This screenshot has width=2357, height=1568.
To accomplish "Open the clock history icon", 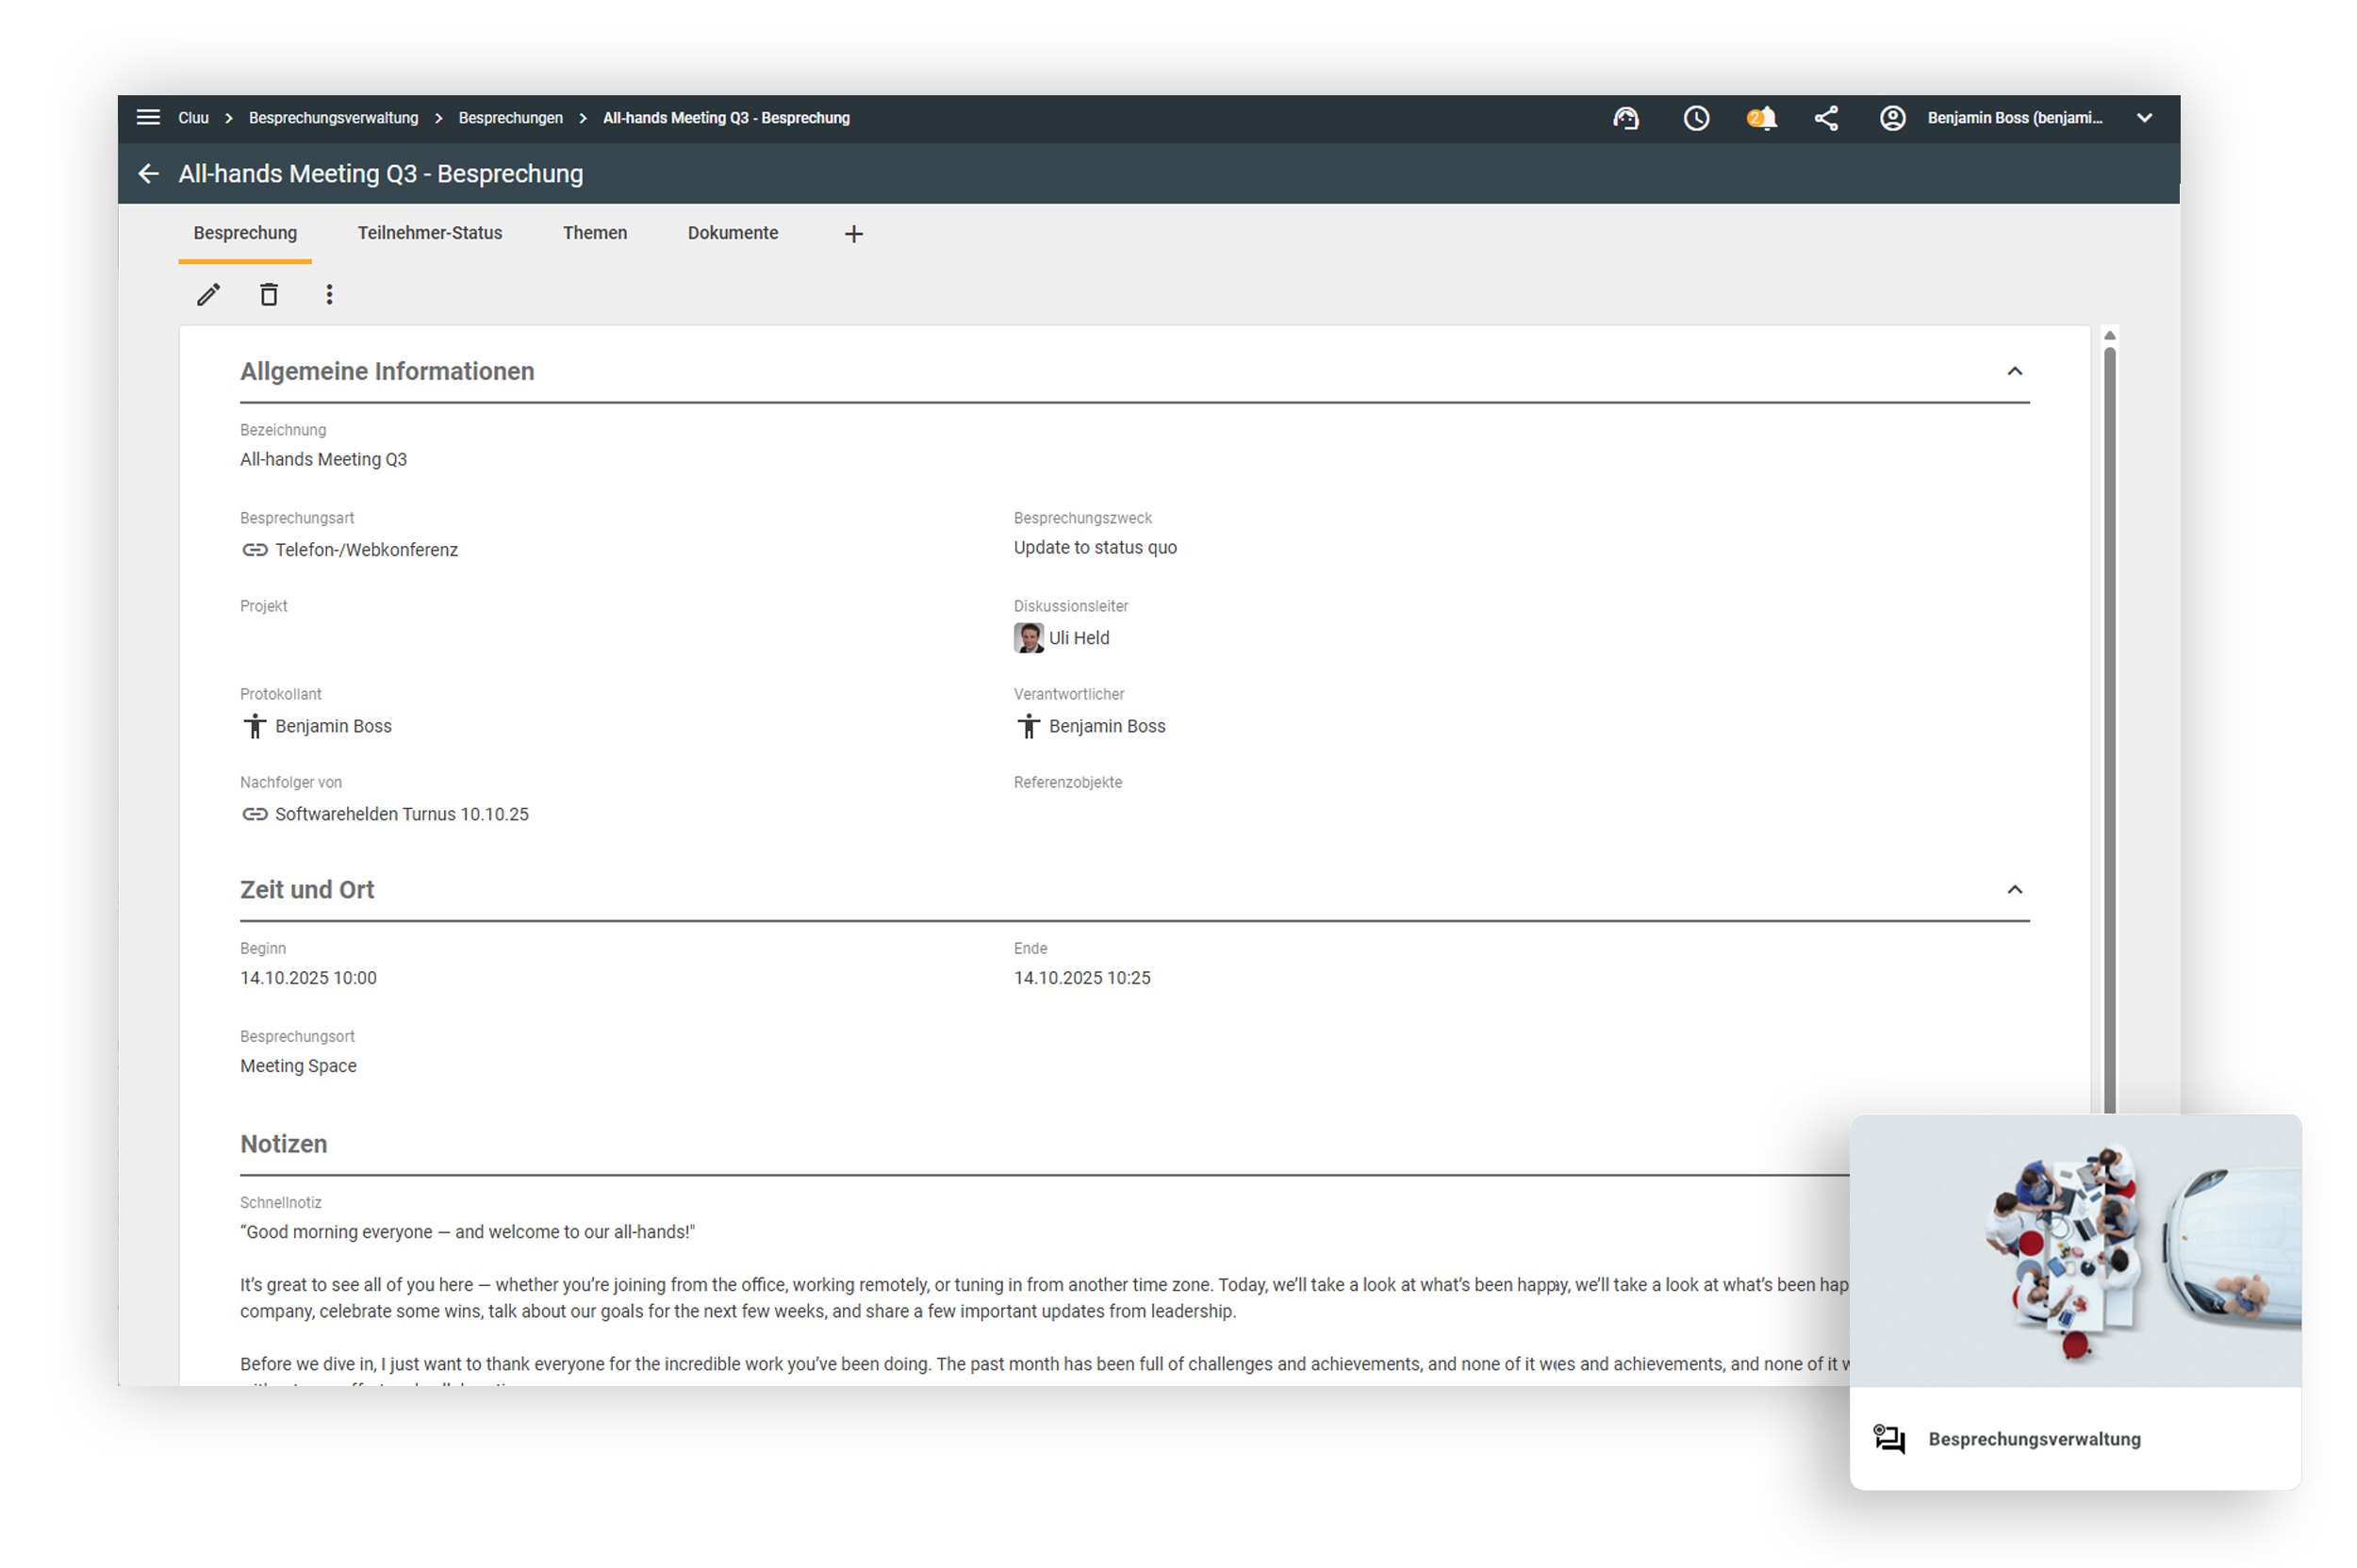I will click(x=1696, y=118).
